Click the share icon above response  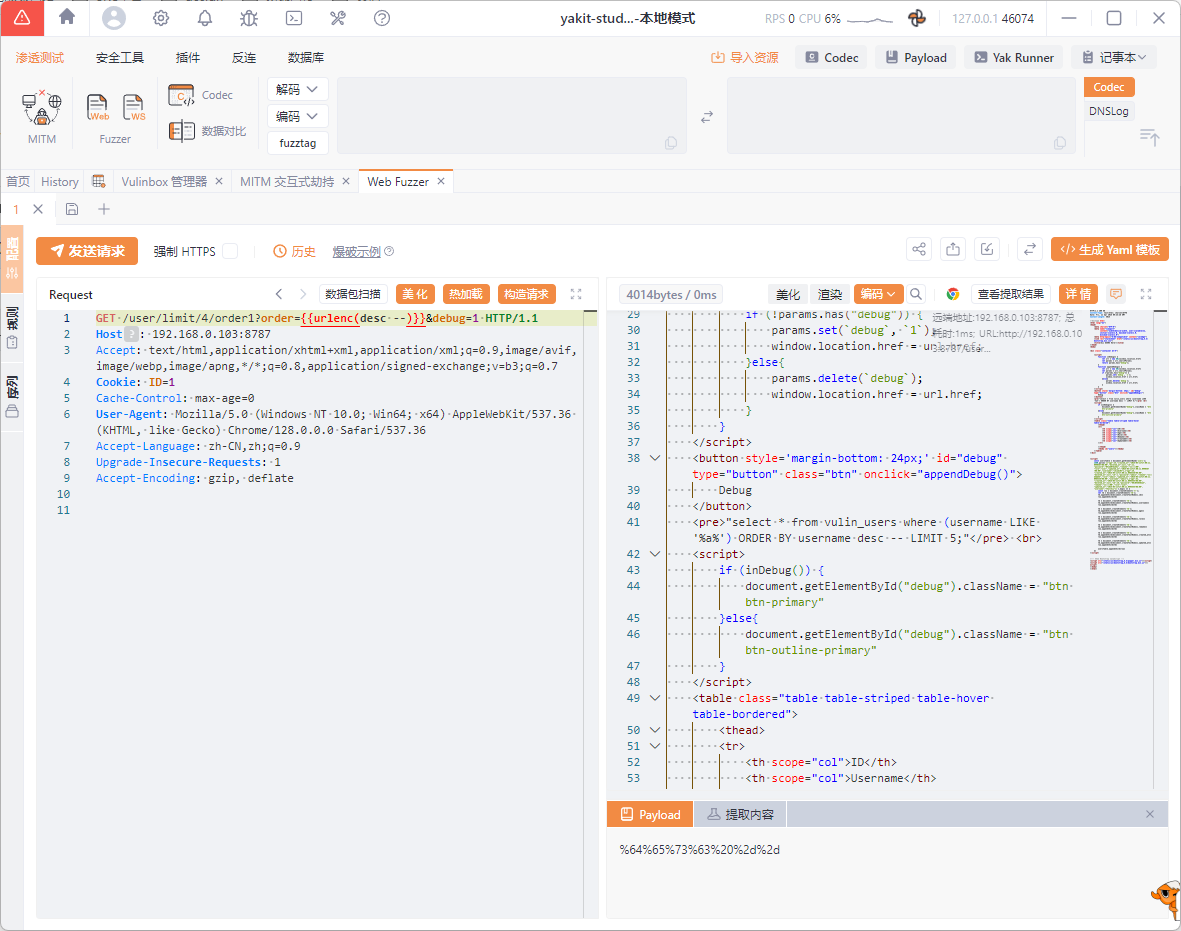coord(919,250)
